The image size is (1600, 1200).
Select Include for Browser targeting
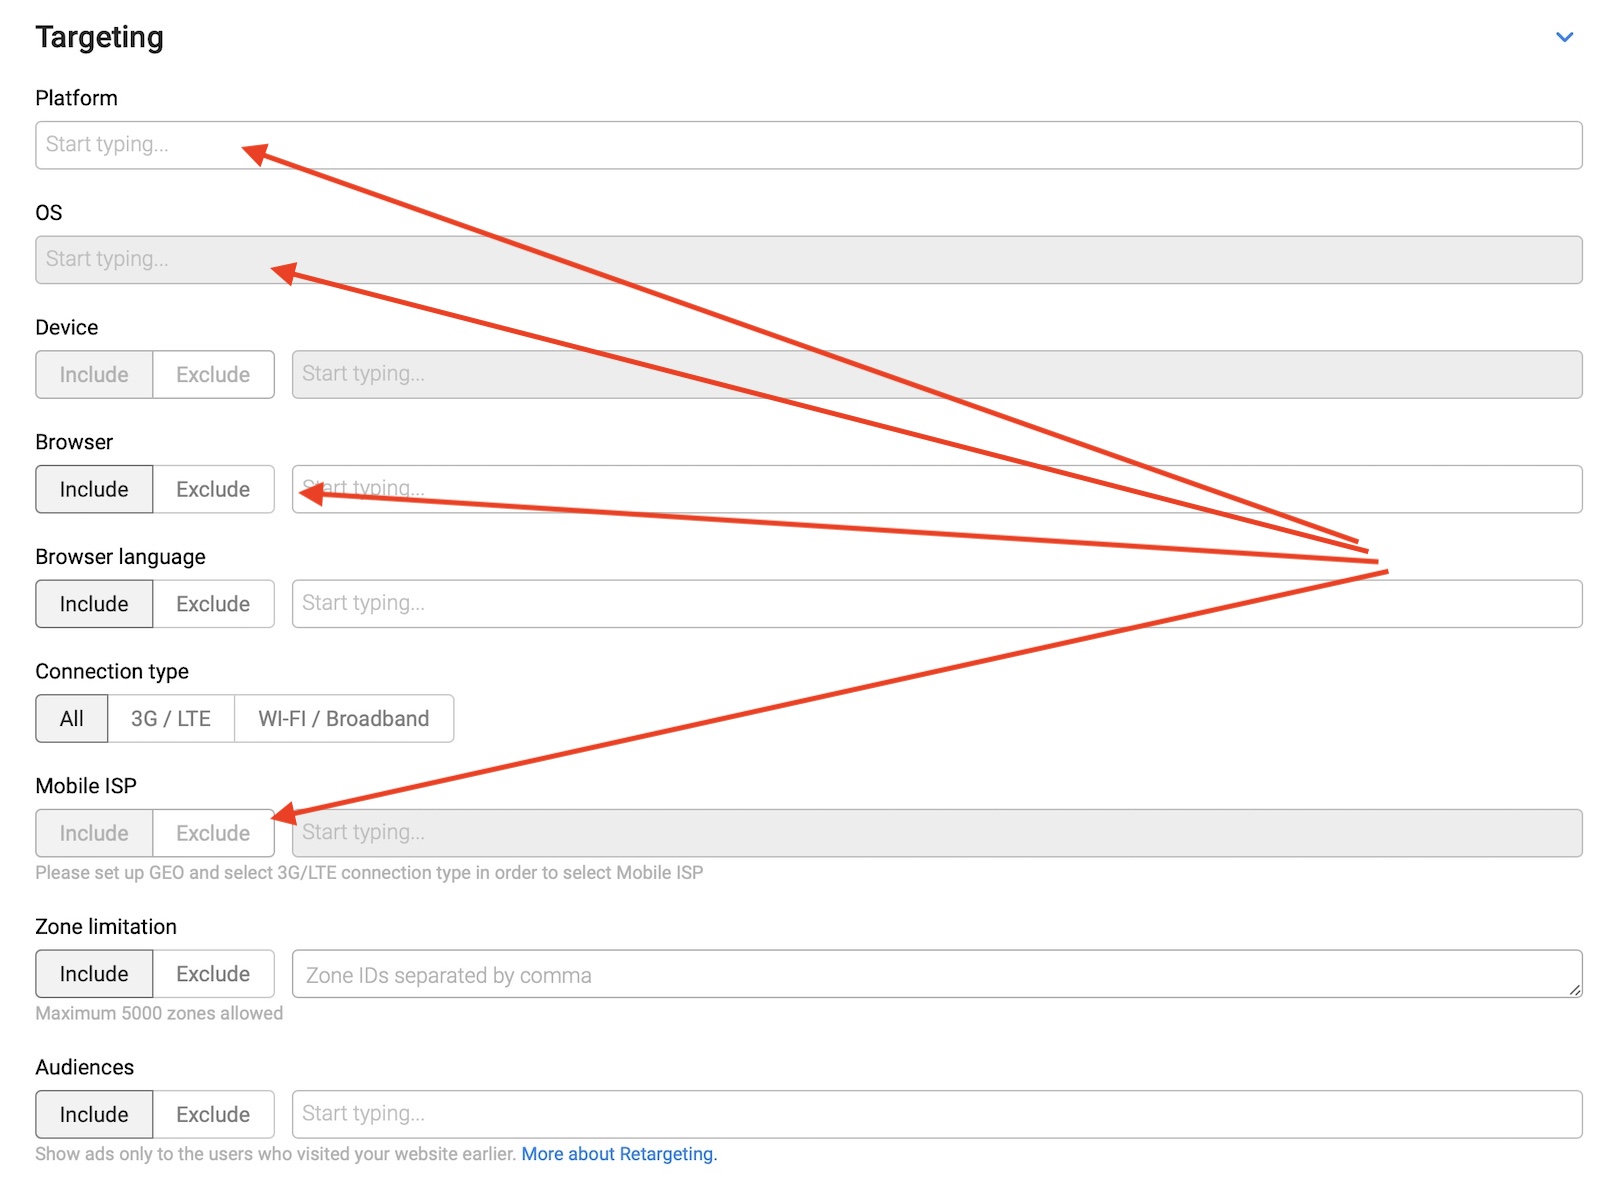94,490
